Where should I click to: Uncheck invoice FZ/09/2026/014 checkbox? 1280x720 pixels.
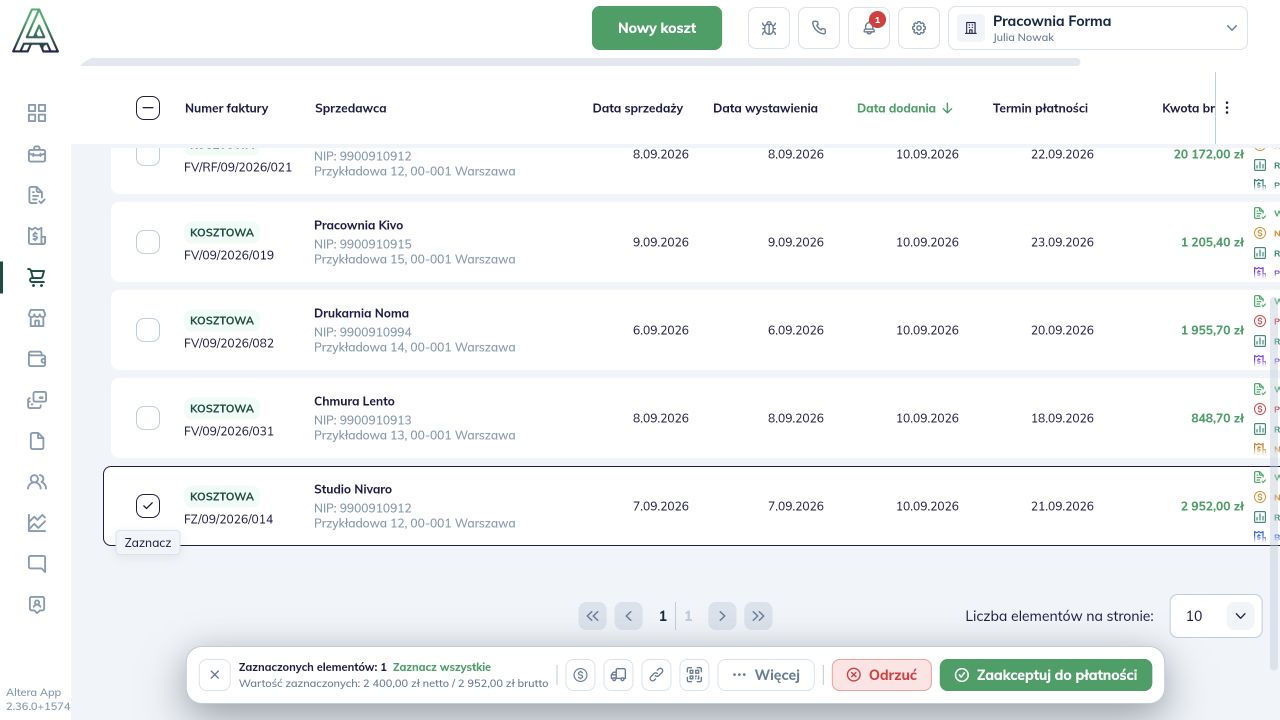tap(148, 506)
